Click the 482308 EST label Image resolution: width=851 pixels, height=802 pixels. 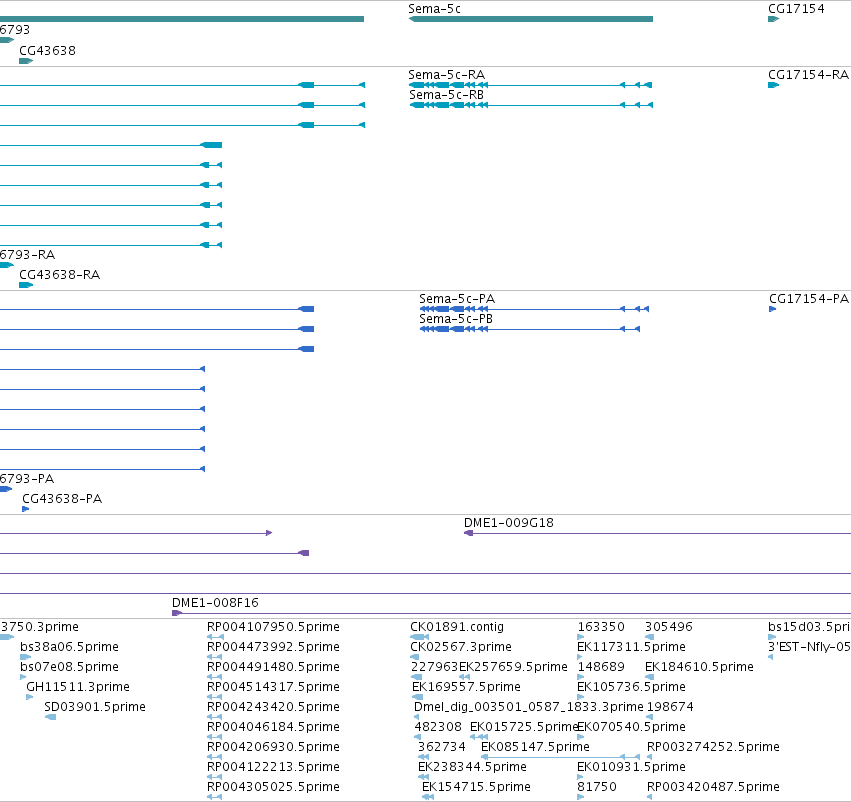click(437, 727)
